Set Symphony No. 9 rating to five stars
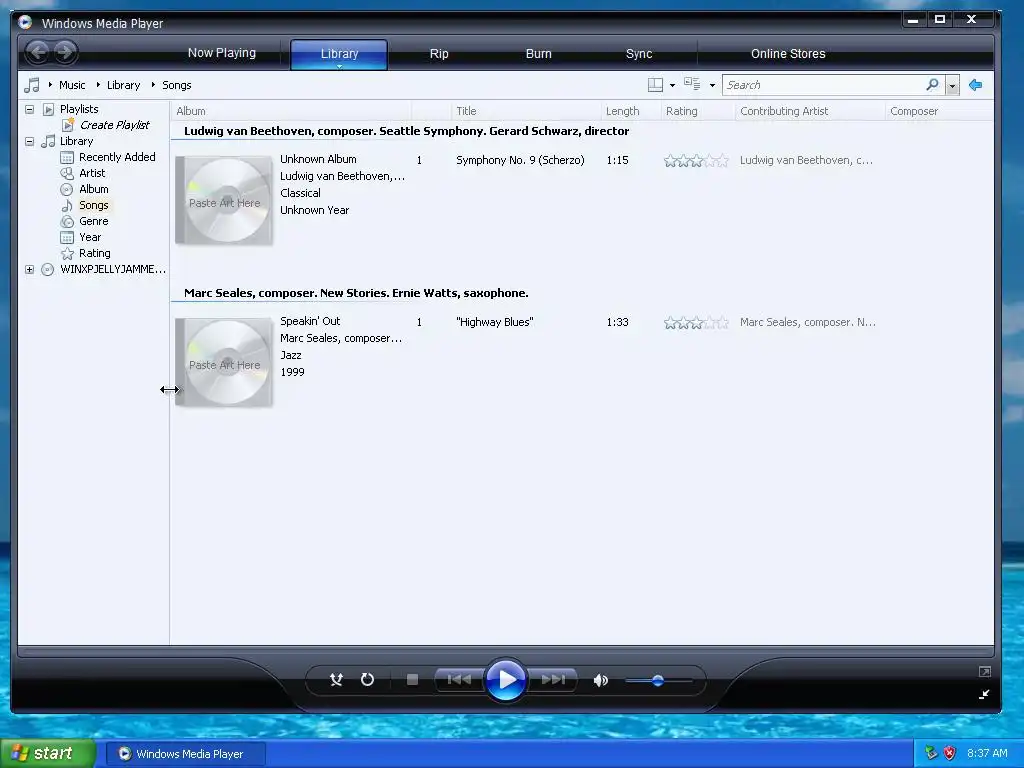The image size is (1024, 768). (722, 161)
